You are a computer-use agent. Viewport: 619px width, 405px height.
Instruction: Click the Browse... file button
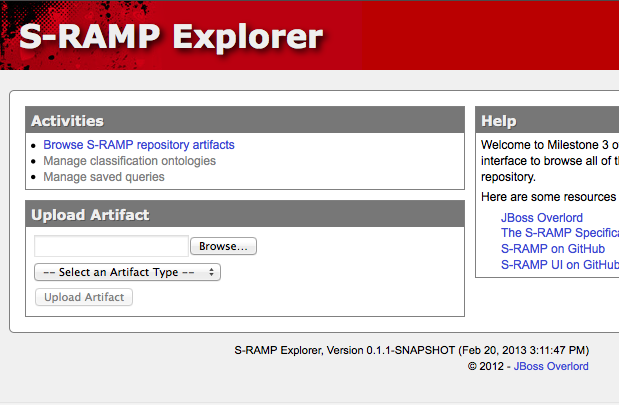pyautogui.click(x=223, y=246)
